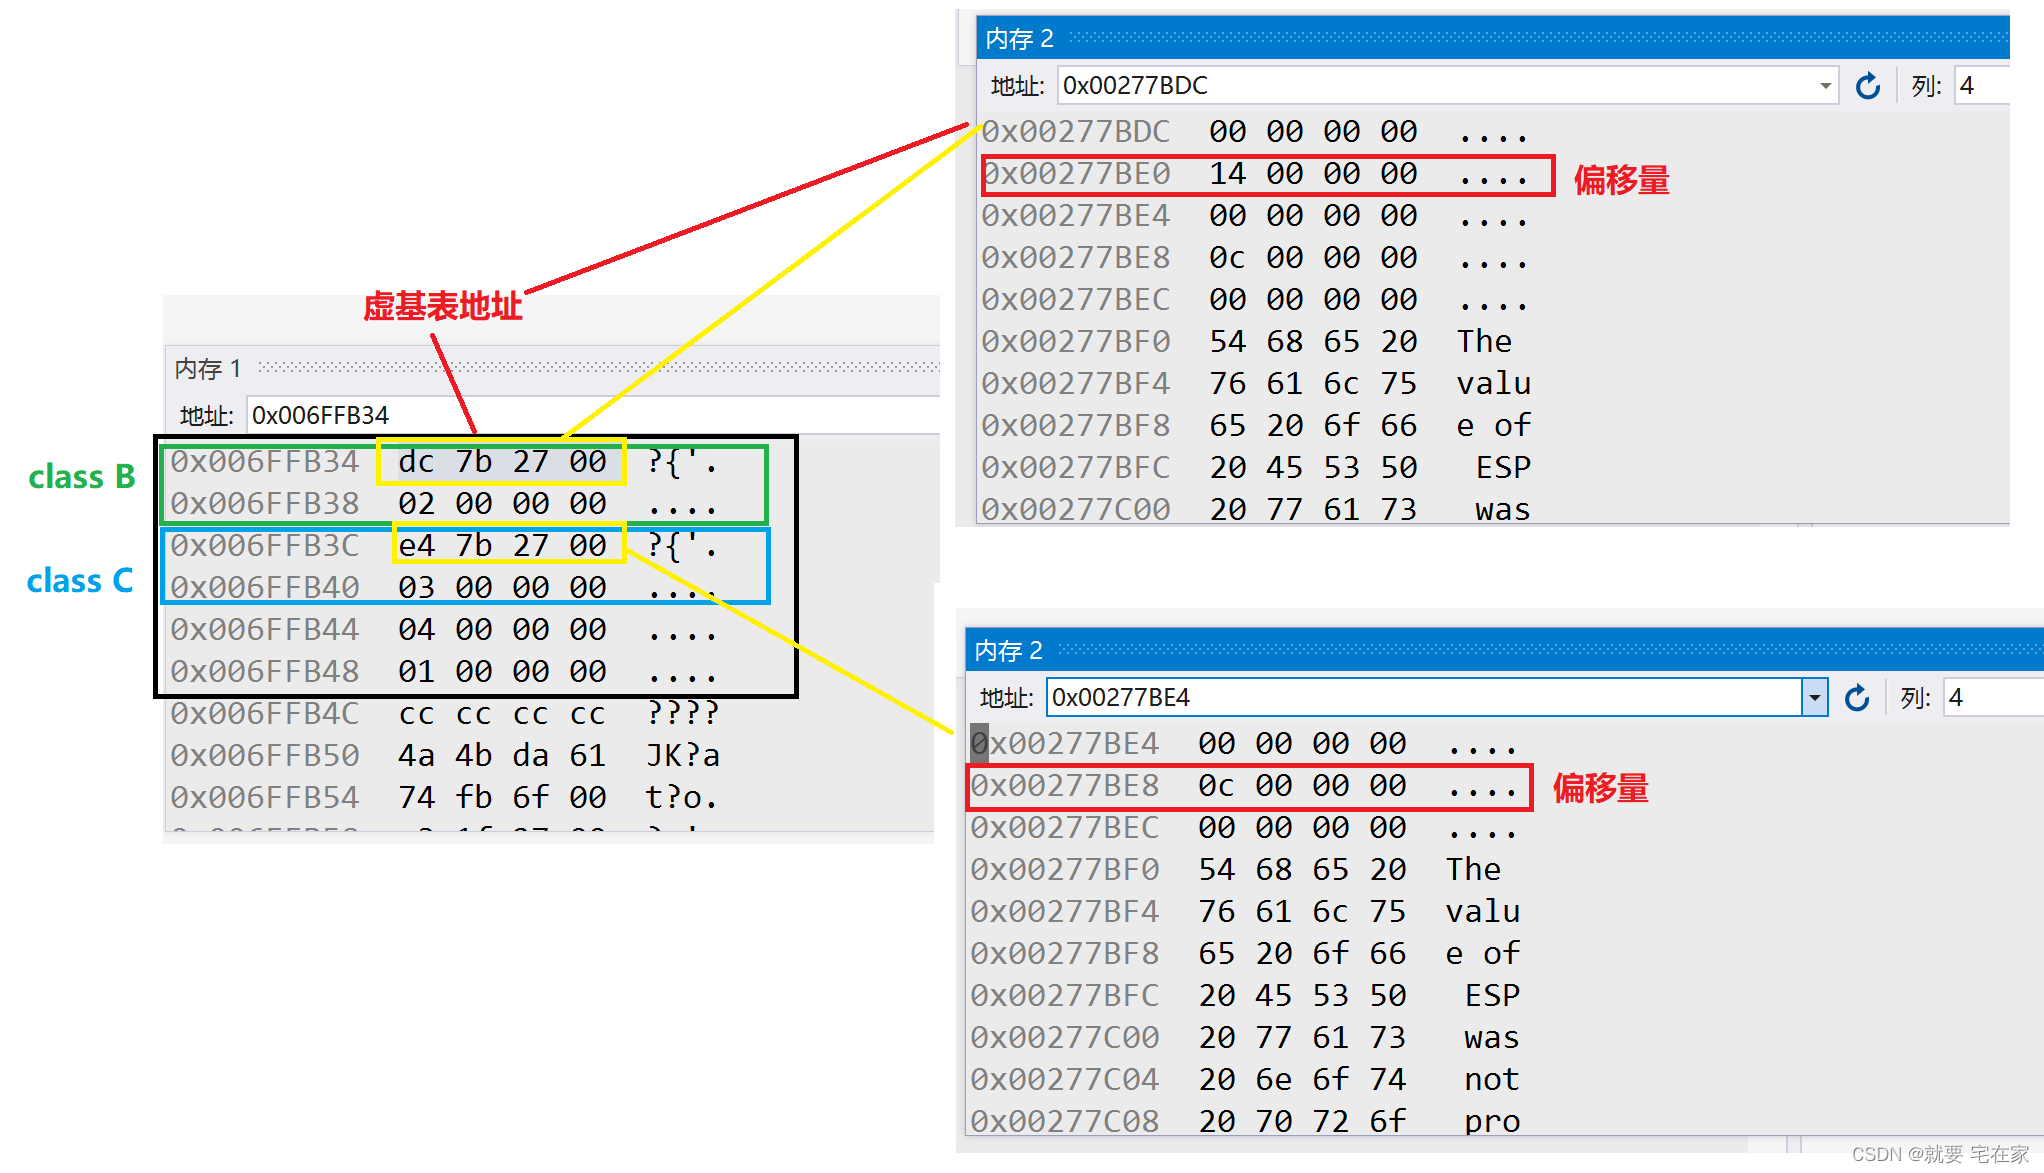Select the top Memory 2 title bar

1493,39
